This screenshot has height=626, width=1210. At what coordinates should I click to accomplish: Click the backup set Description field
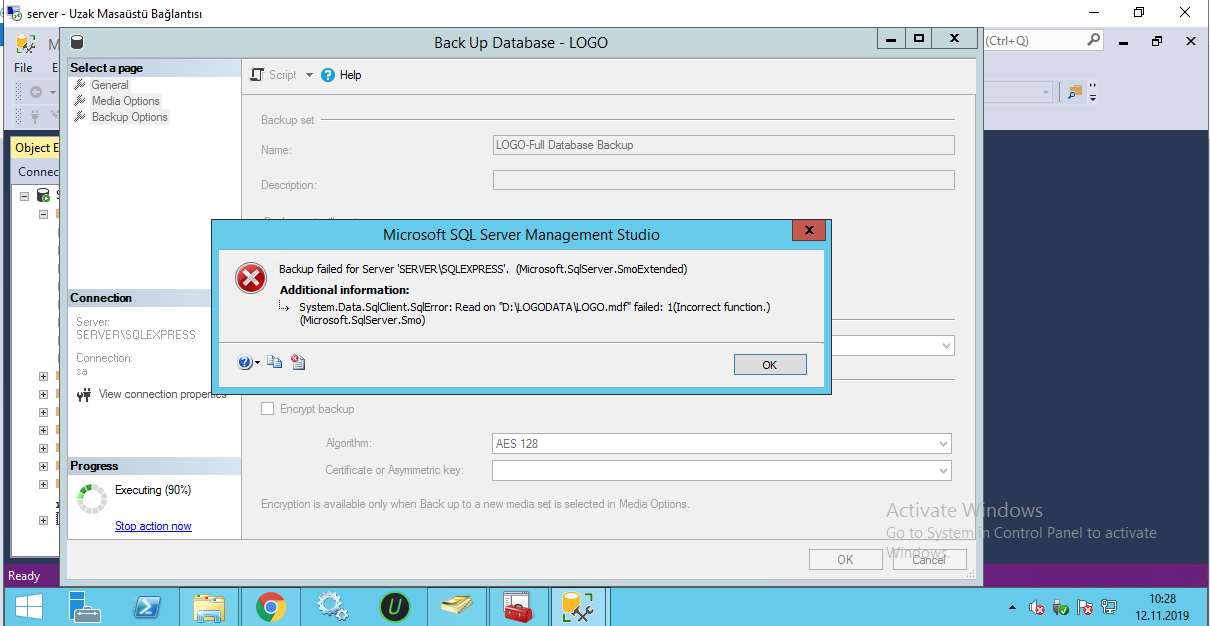pyautogui.click(x=724, y=180)
